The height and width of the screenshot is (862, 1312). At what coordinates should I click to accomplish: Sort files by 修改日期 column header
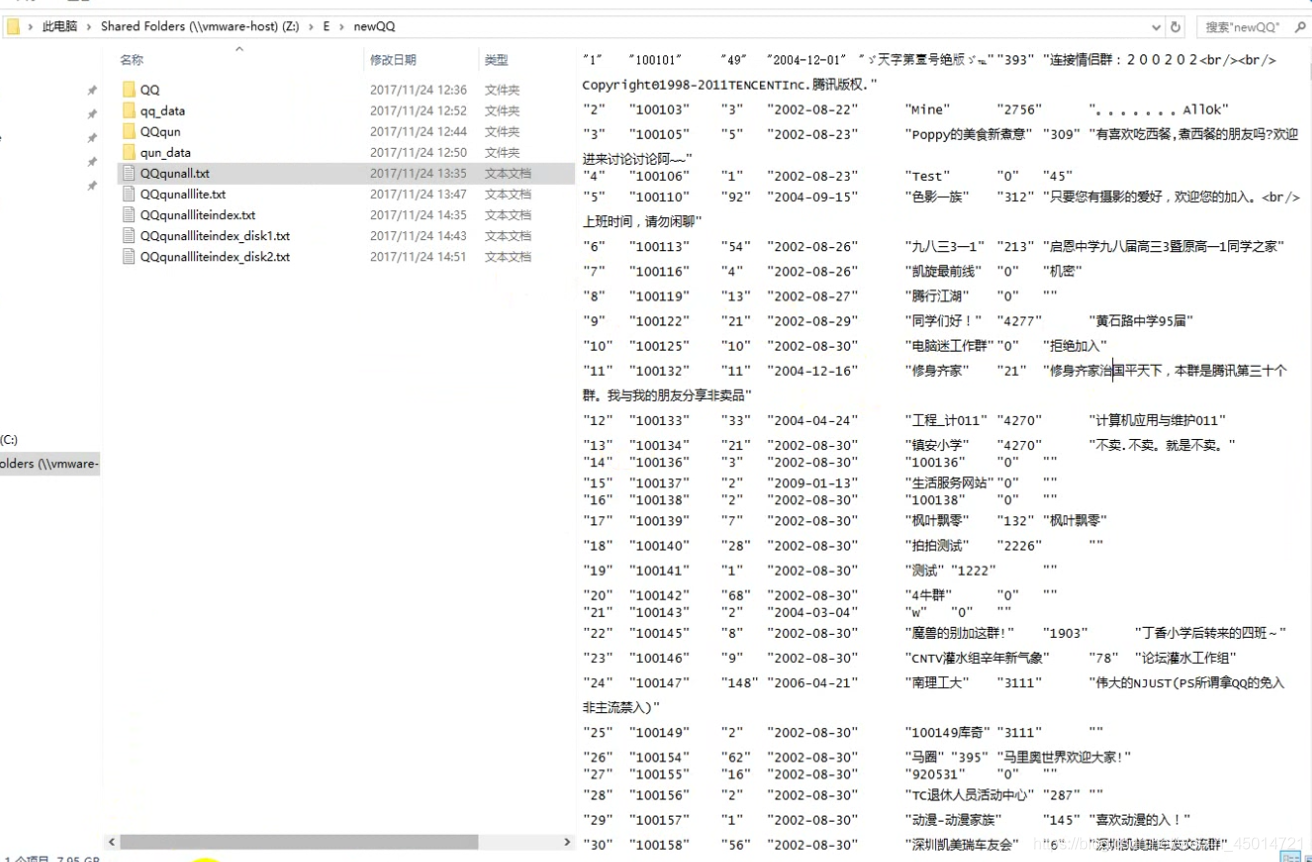coord(393,60)
